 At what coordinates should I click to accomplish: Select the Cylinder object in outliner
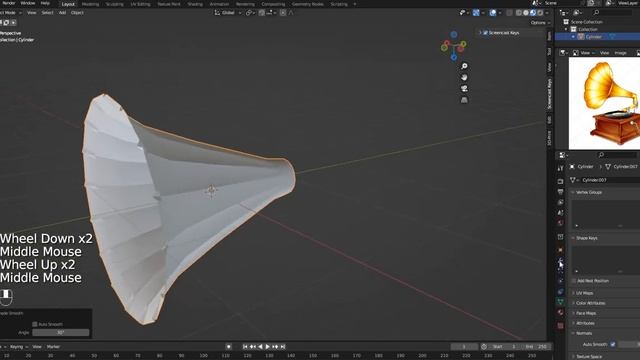593,37
